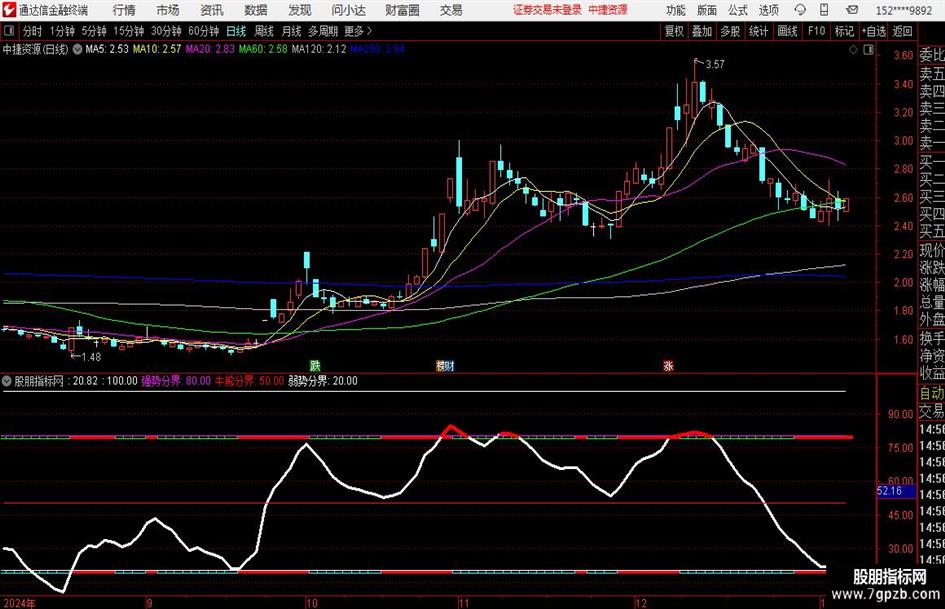This screenshot has width=945, height=609.
Task: Open the 资讯 menu
Action: [x=212, y=10]
